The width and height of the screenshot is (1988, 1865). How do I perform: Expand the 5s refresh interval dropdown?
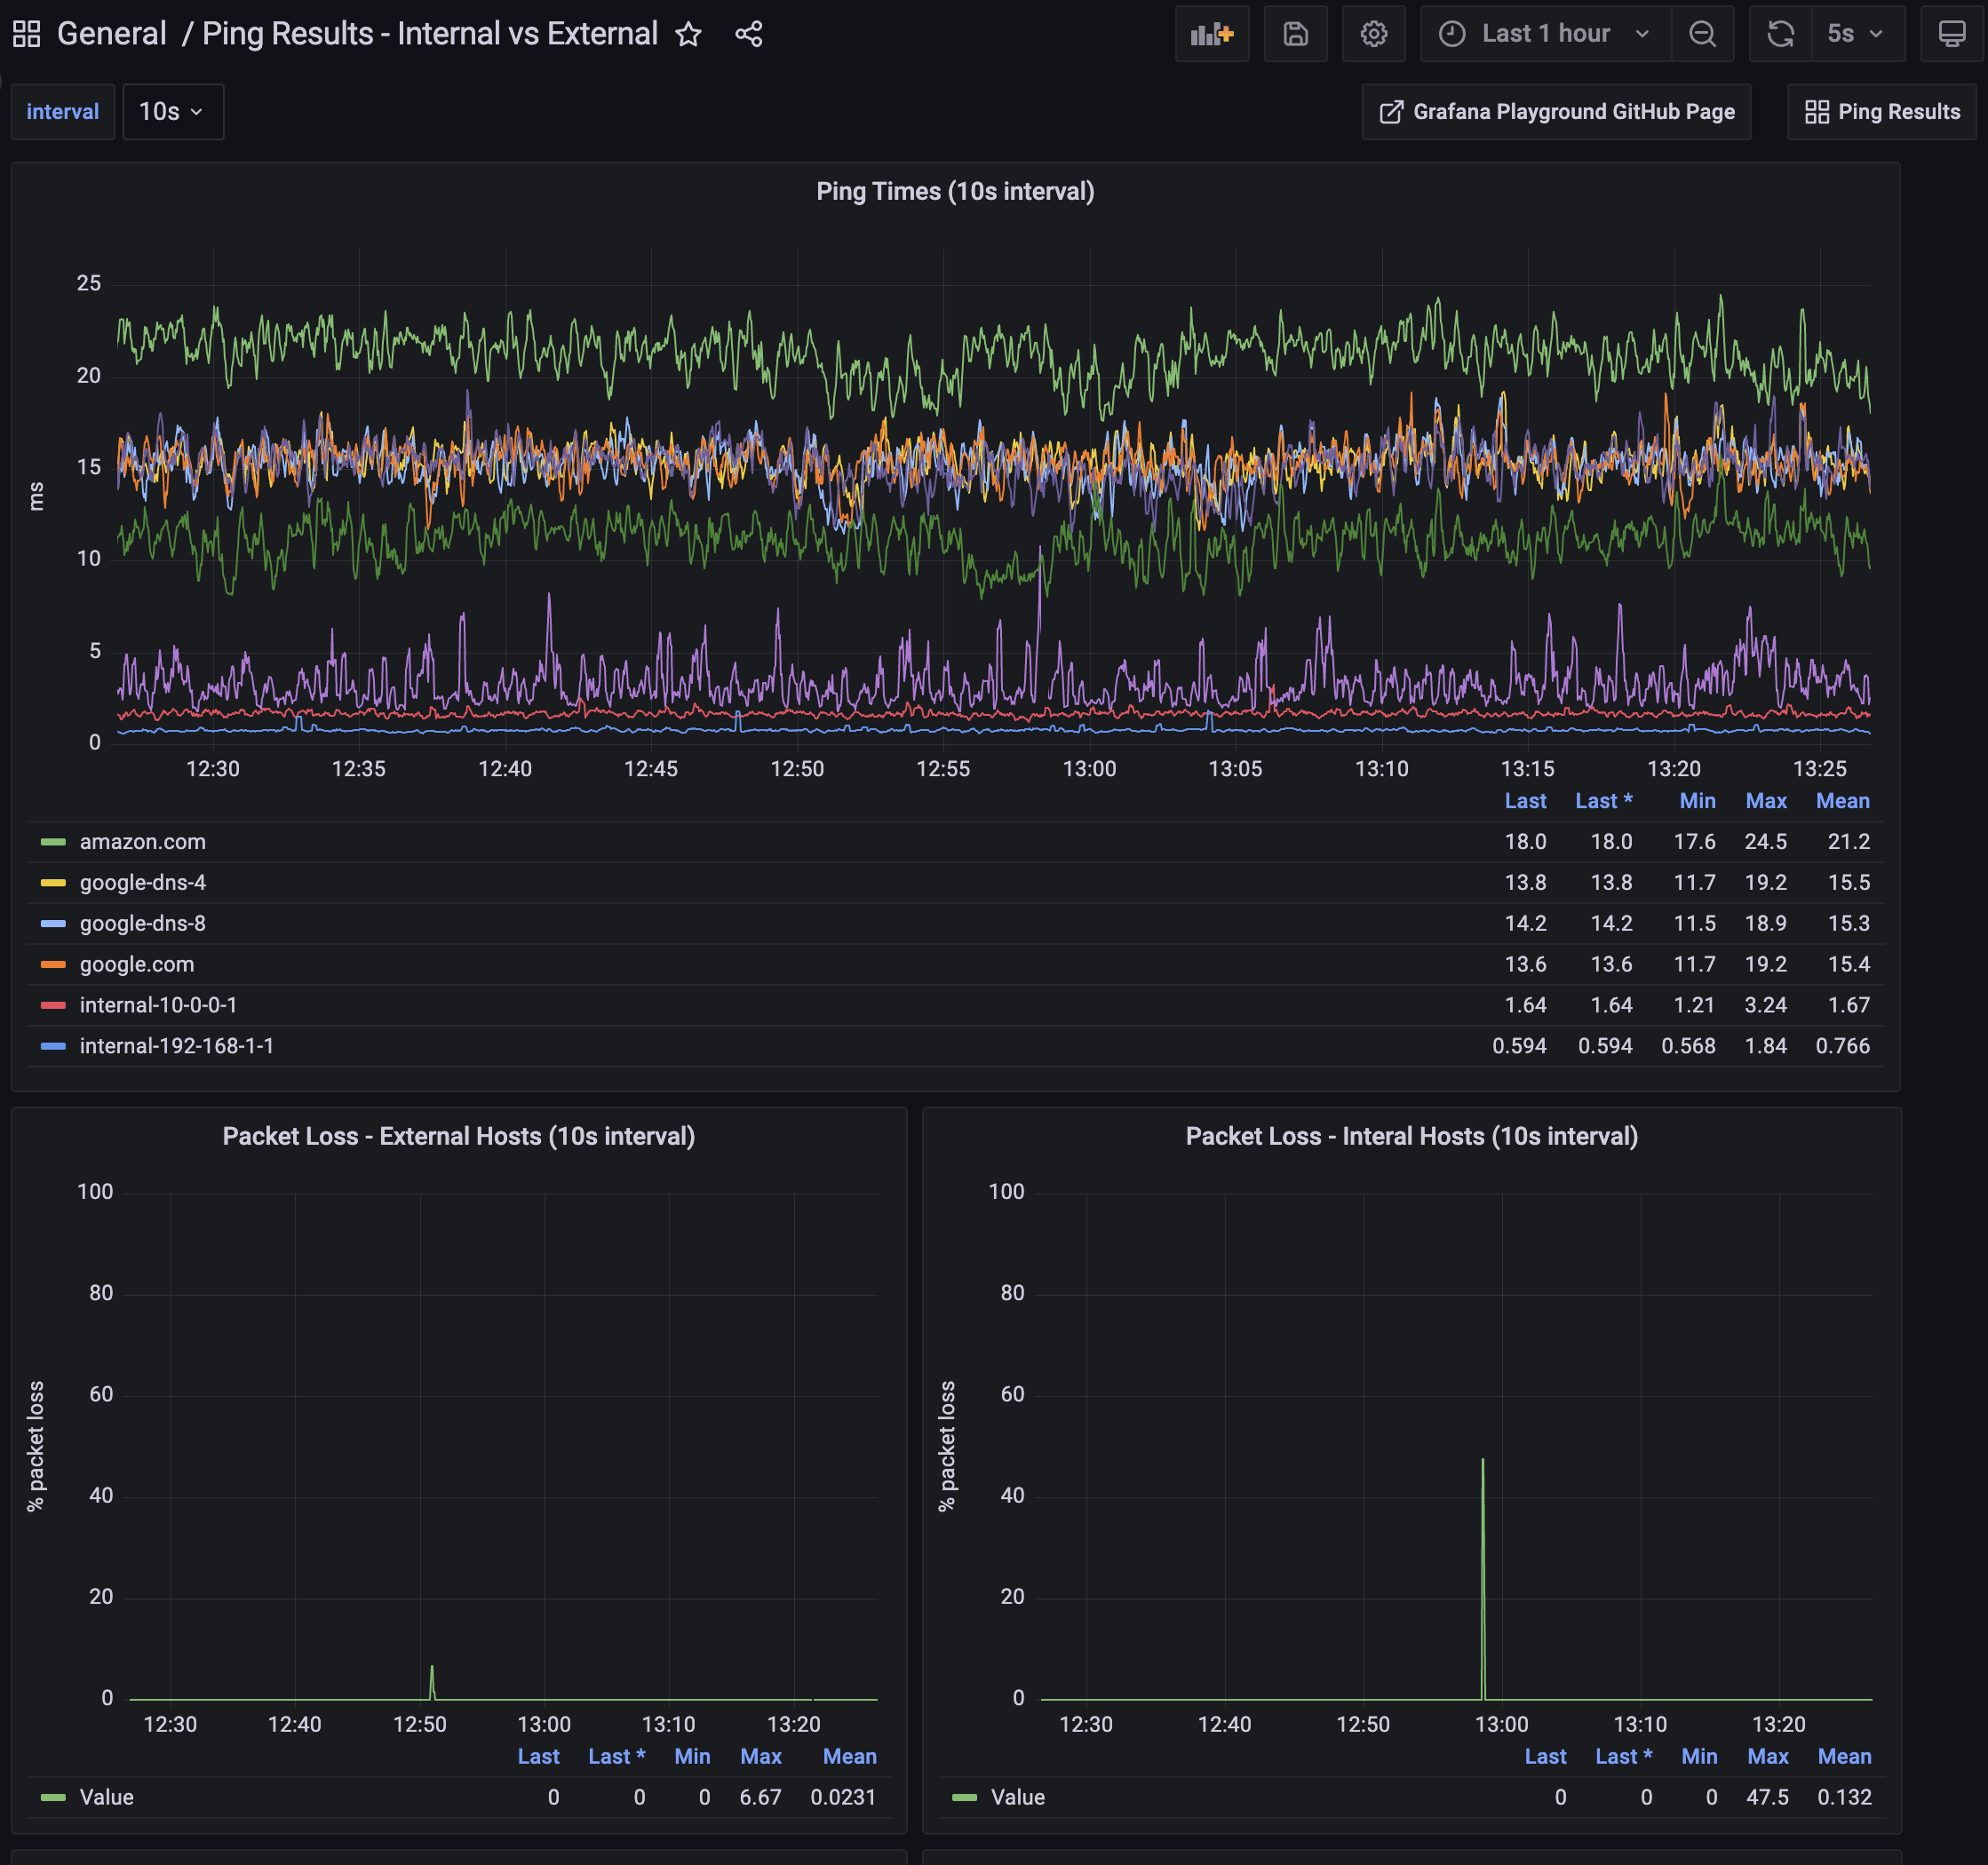[1855, 34]
